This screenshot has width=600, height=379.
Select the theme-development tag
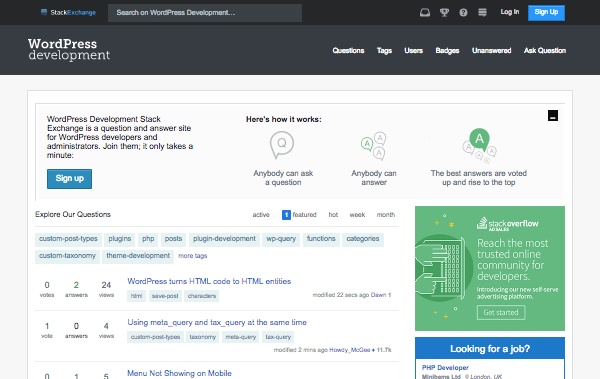coord(138,256)
